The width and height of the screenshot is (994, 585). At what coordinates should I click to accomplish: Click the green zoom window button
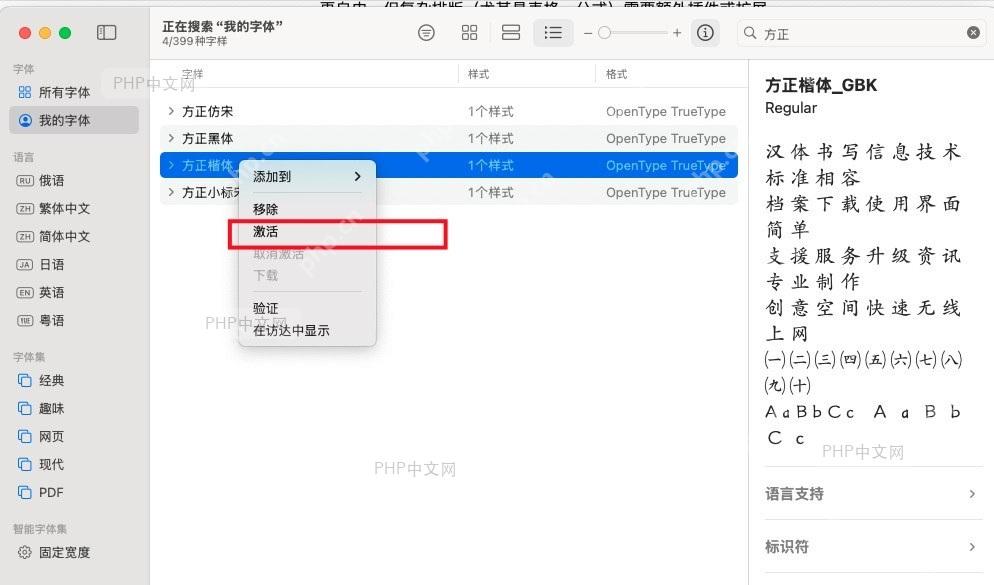point(65,33)
